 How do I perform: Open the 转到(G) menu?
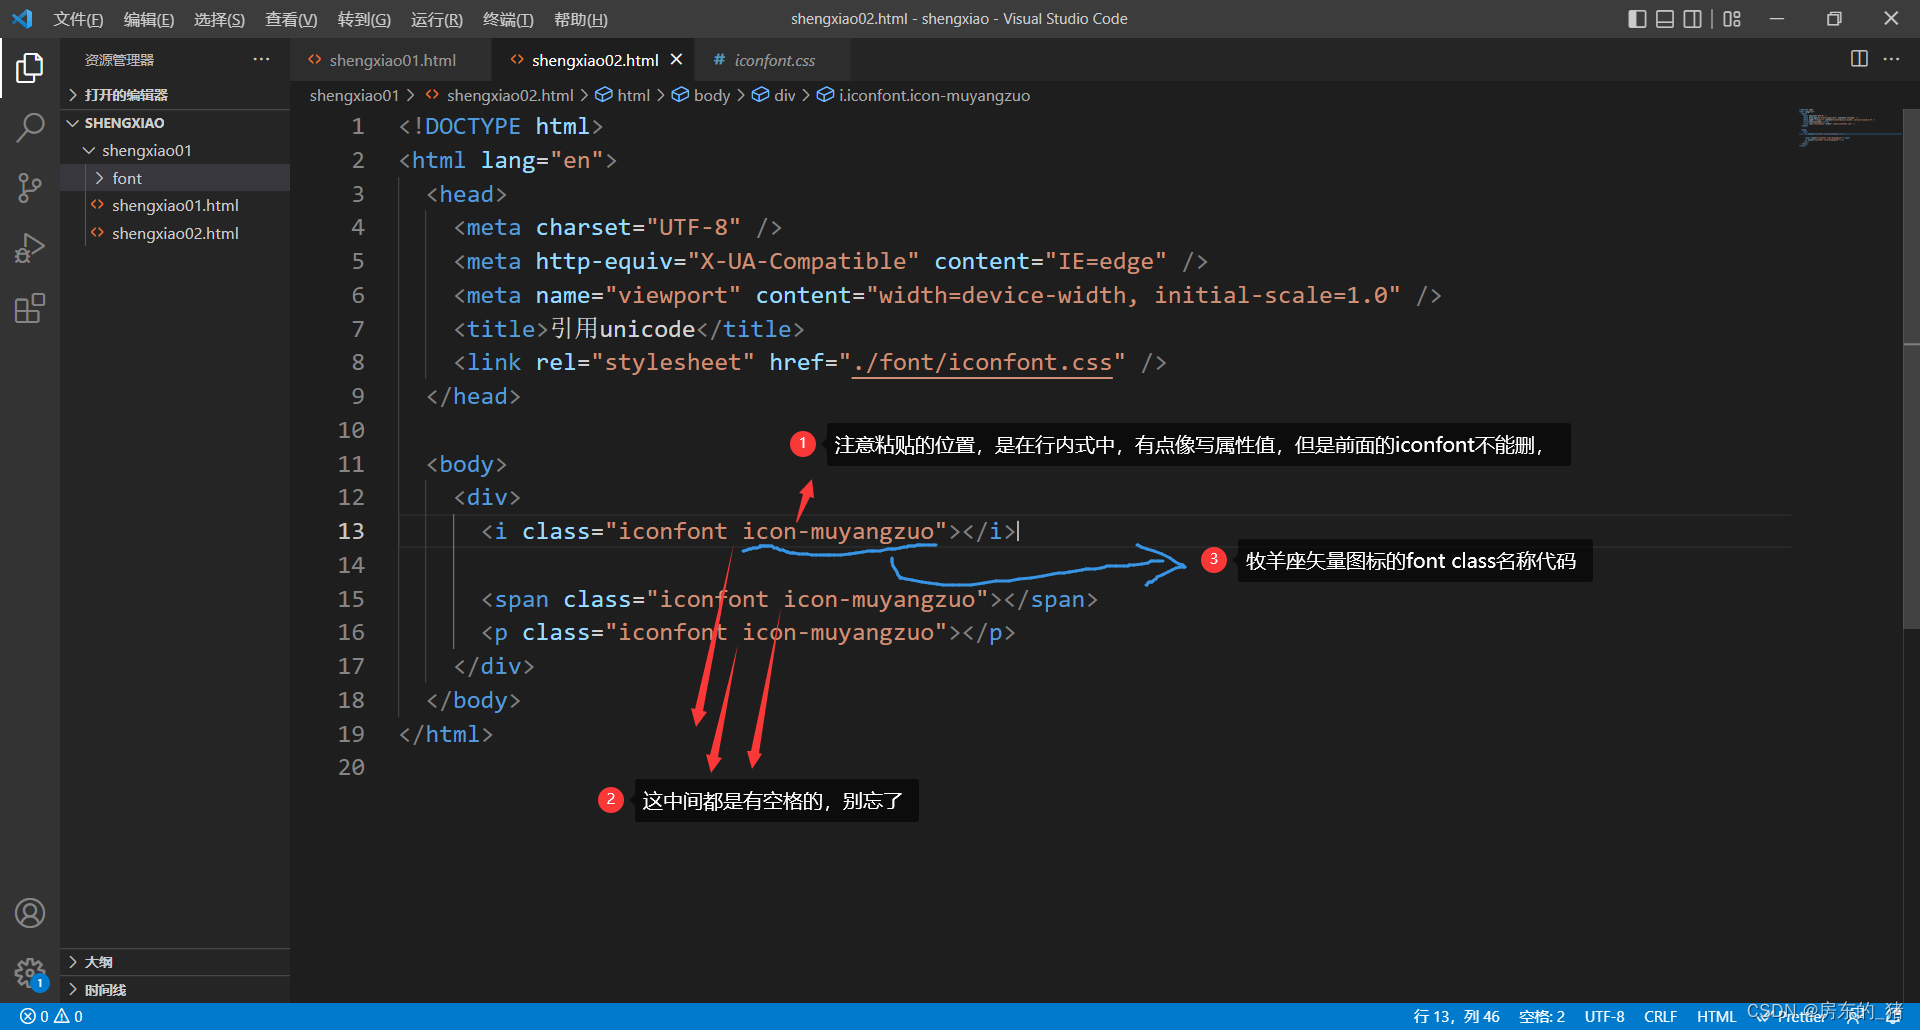point(364,19)
